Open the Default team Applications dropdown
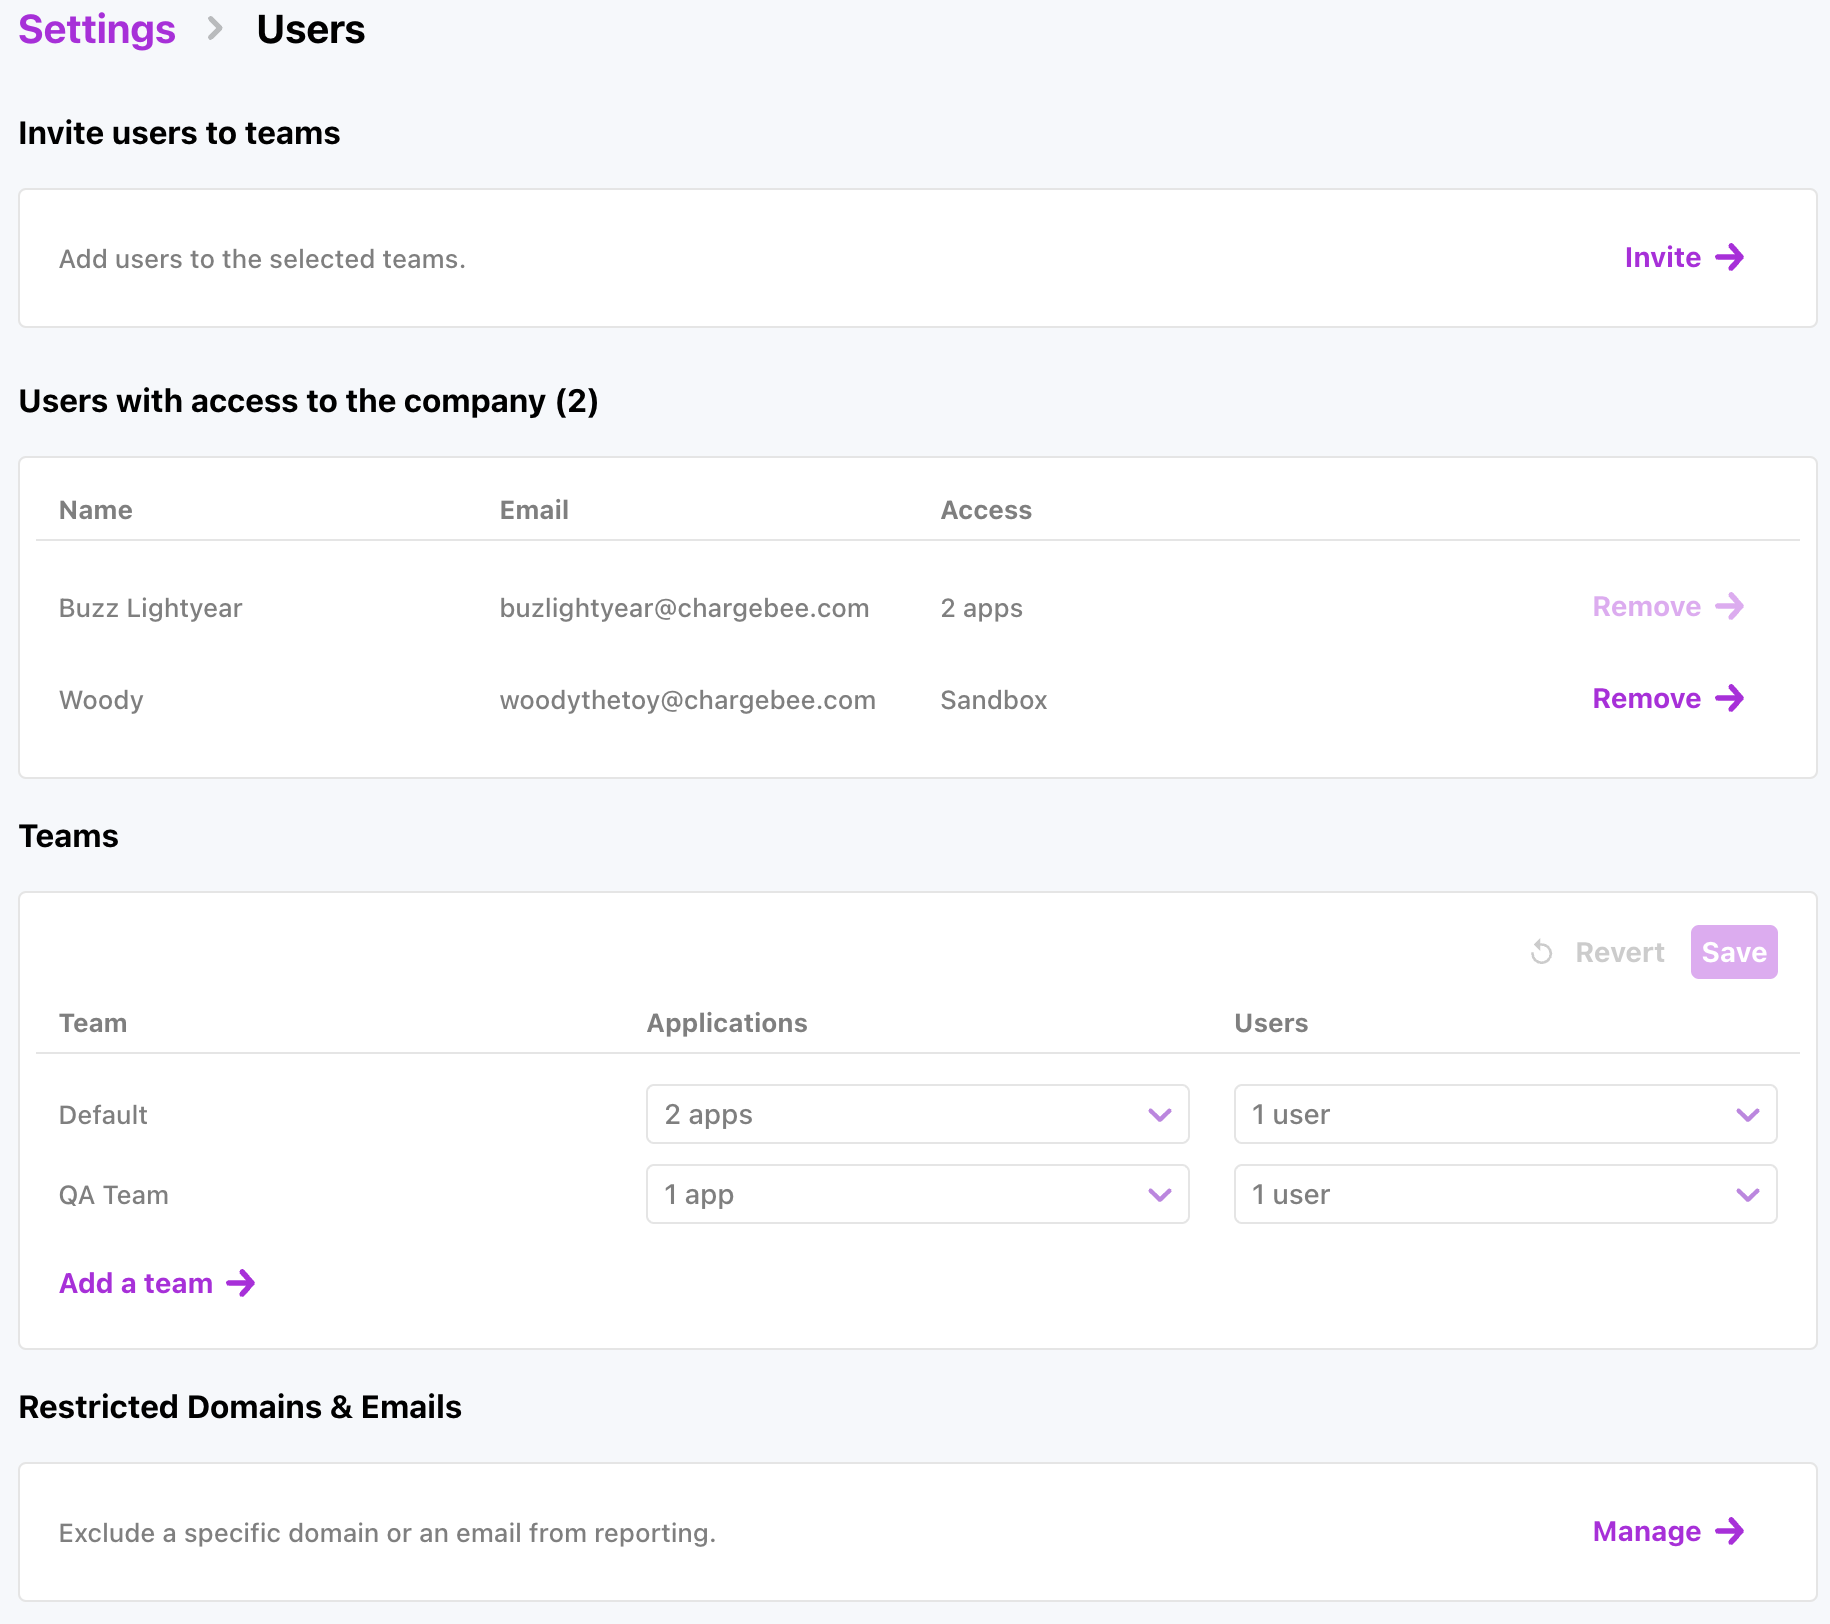The image size is (1830, 1624). pyautogui.click(x=917, y=1114)
